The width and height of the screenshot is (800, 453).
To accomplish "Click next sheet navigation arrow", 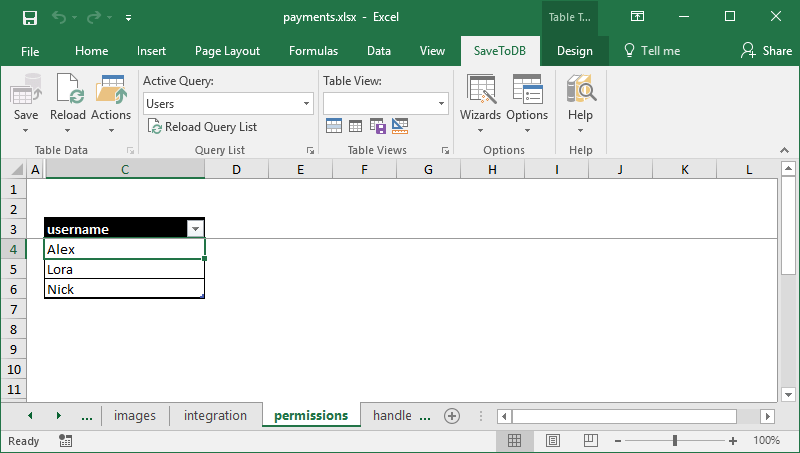I will tap(59, 416).
